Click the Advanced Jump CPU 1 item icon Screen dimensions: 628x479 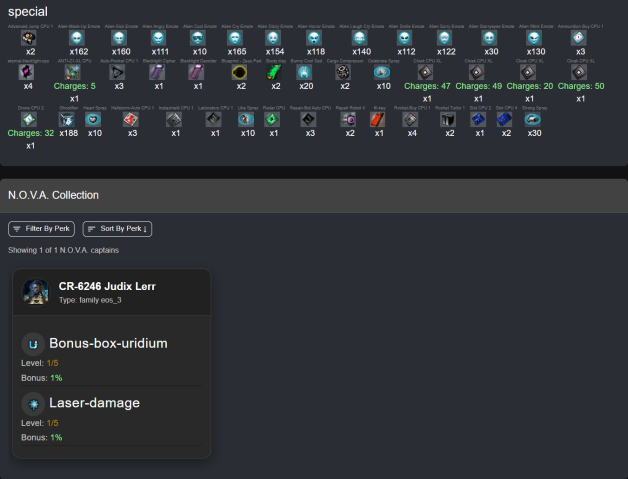coord(30,37)
